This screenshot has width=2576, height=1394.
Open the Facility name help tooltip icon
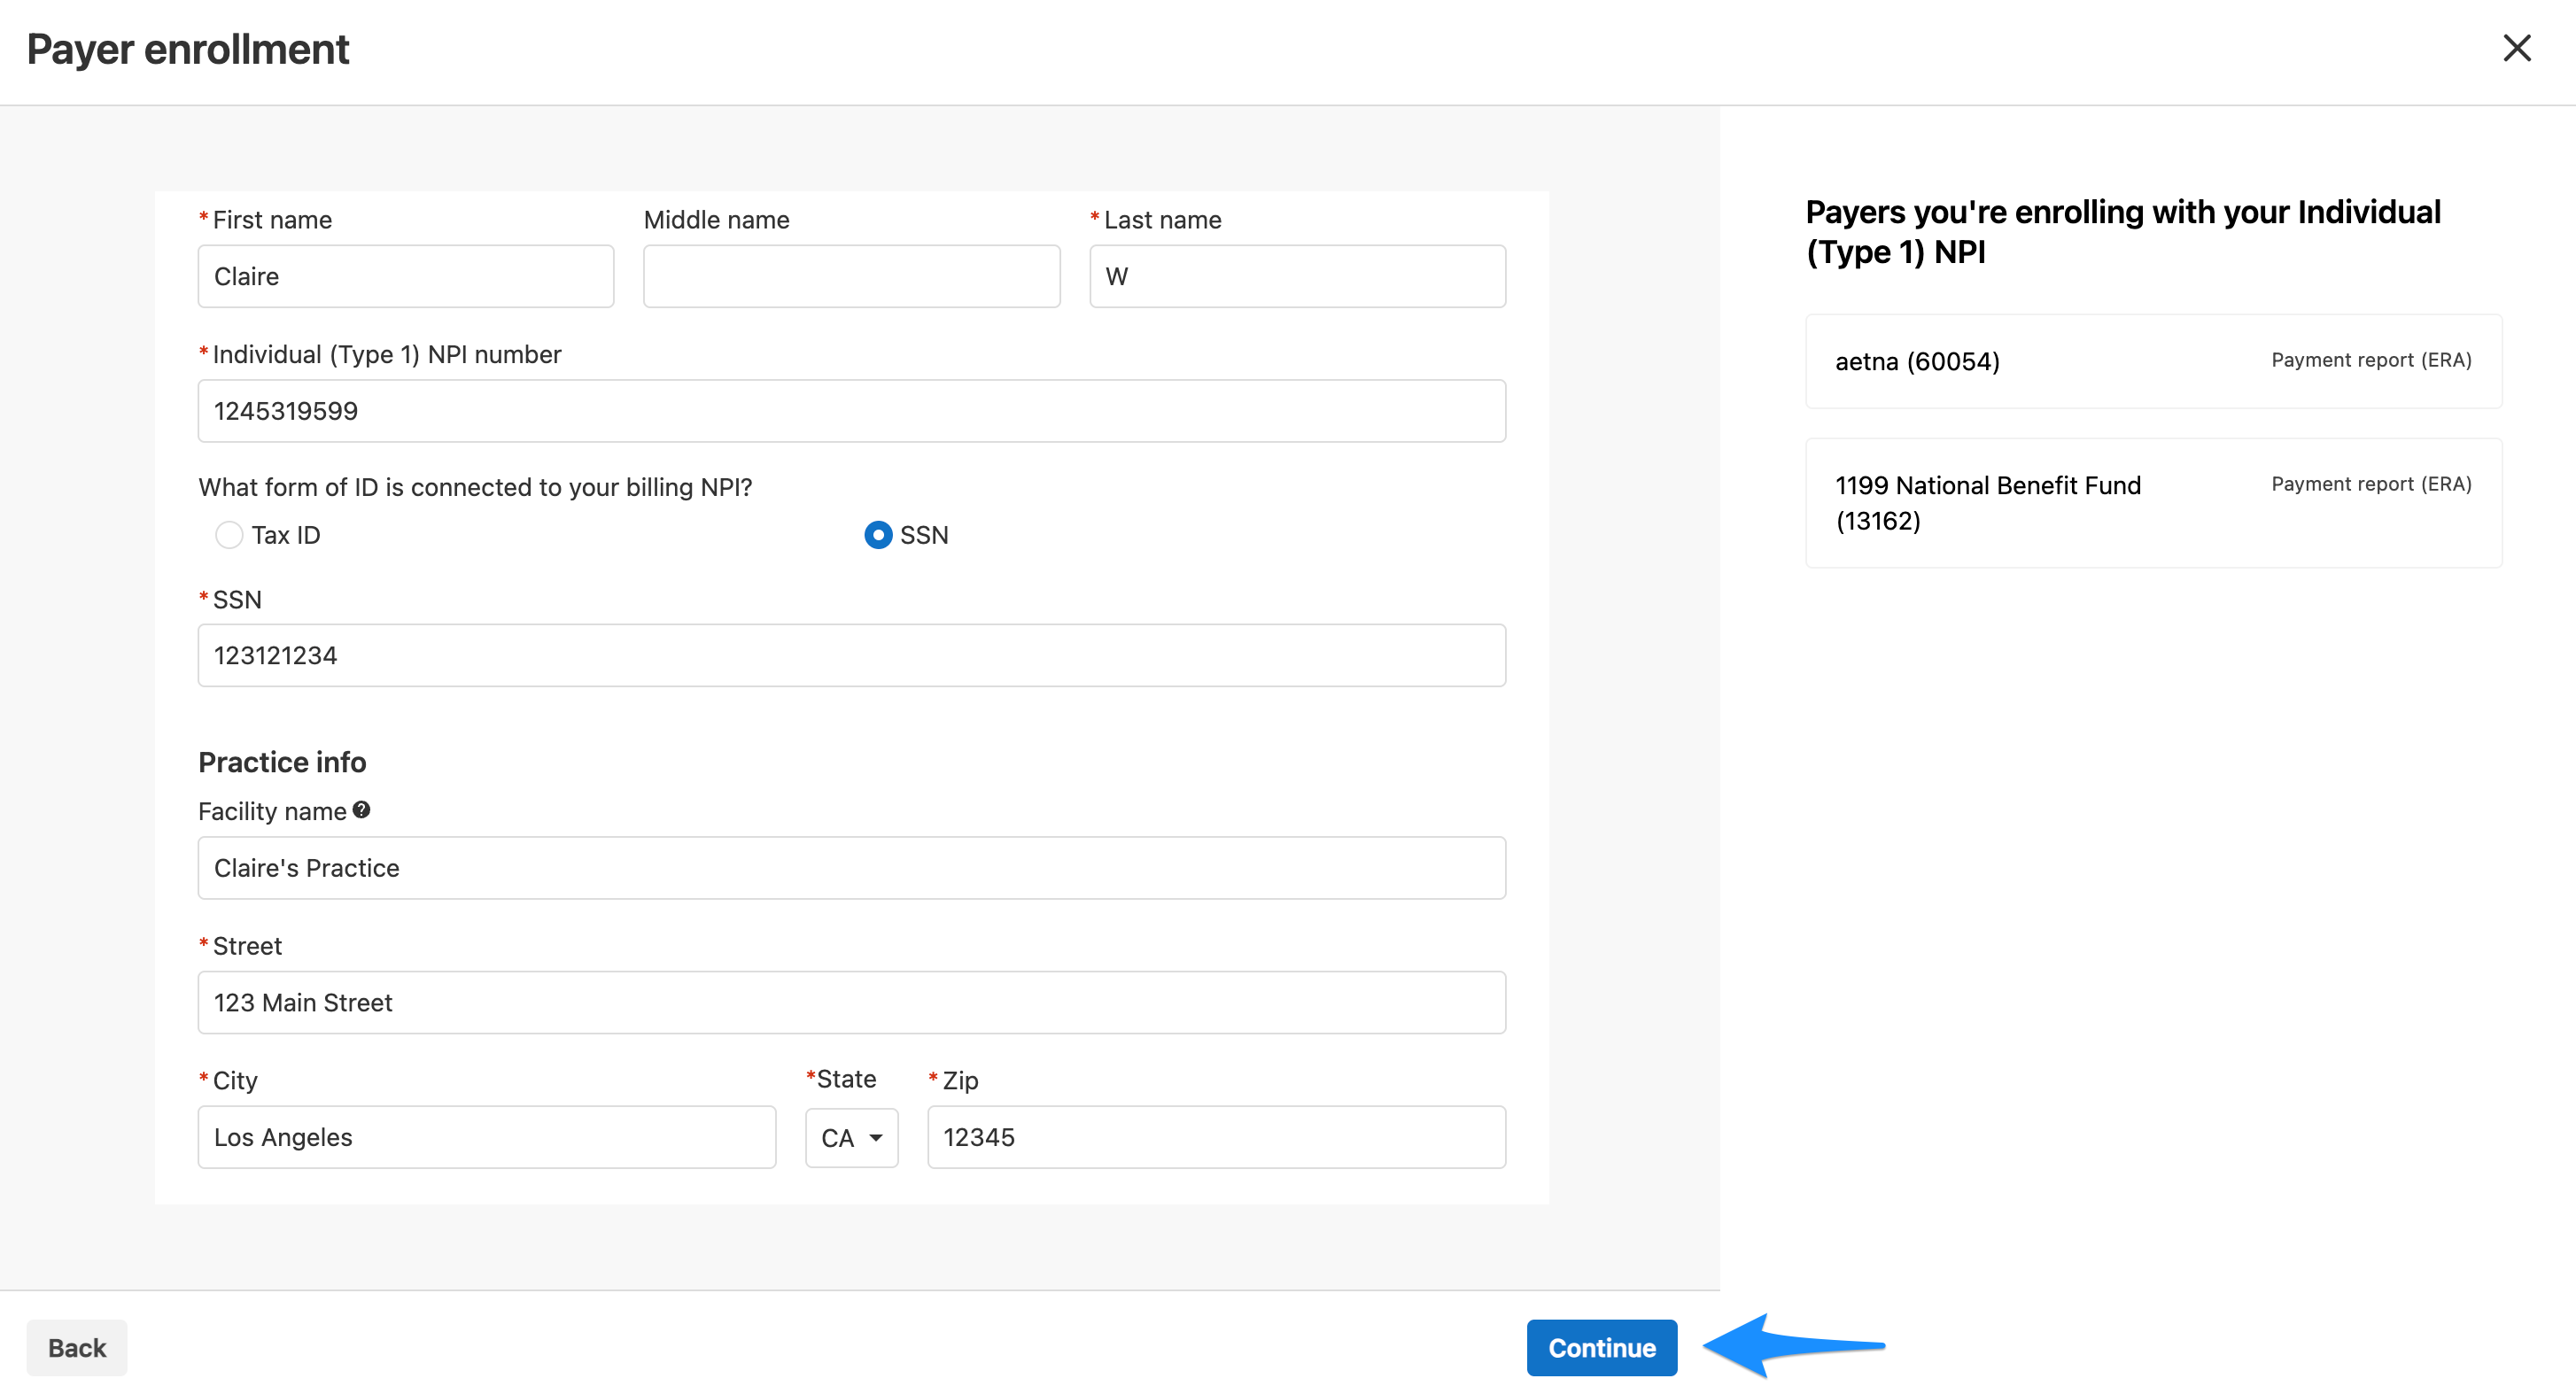click(361, 810)
